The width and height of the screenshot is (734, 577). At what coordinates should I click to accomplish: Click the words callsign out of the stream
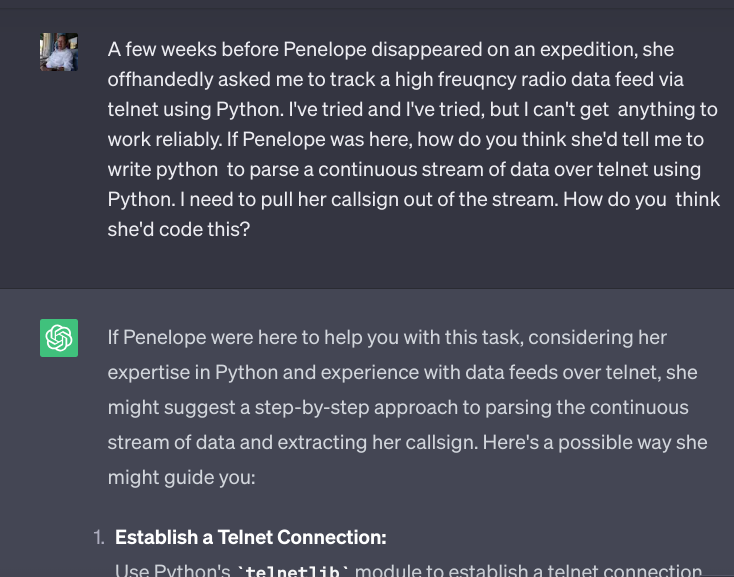[x=445, y=199]
